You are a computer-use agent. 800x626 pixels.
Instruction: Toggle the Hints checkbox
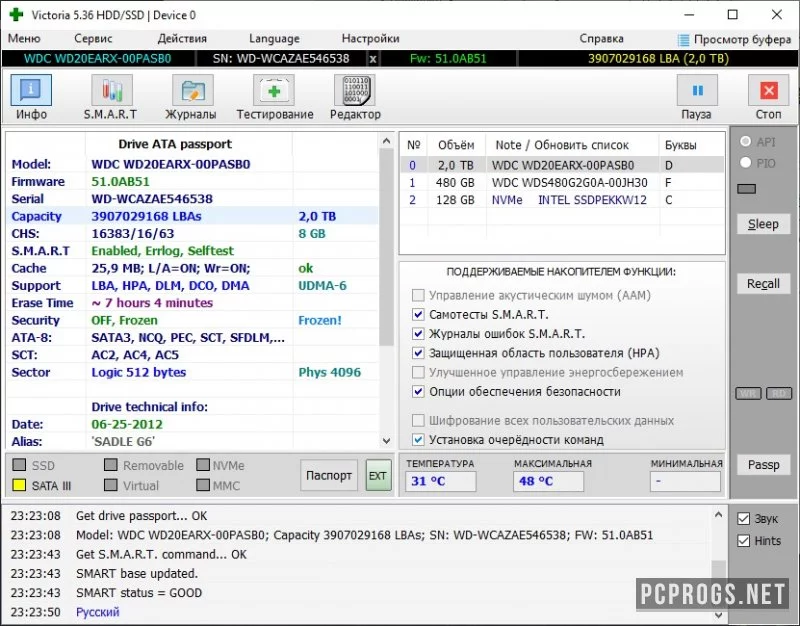743,541
